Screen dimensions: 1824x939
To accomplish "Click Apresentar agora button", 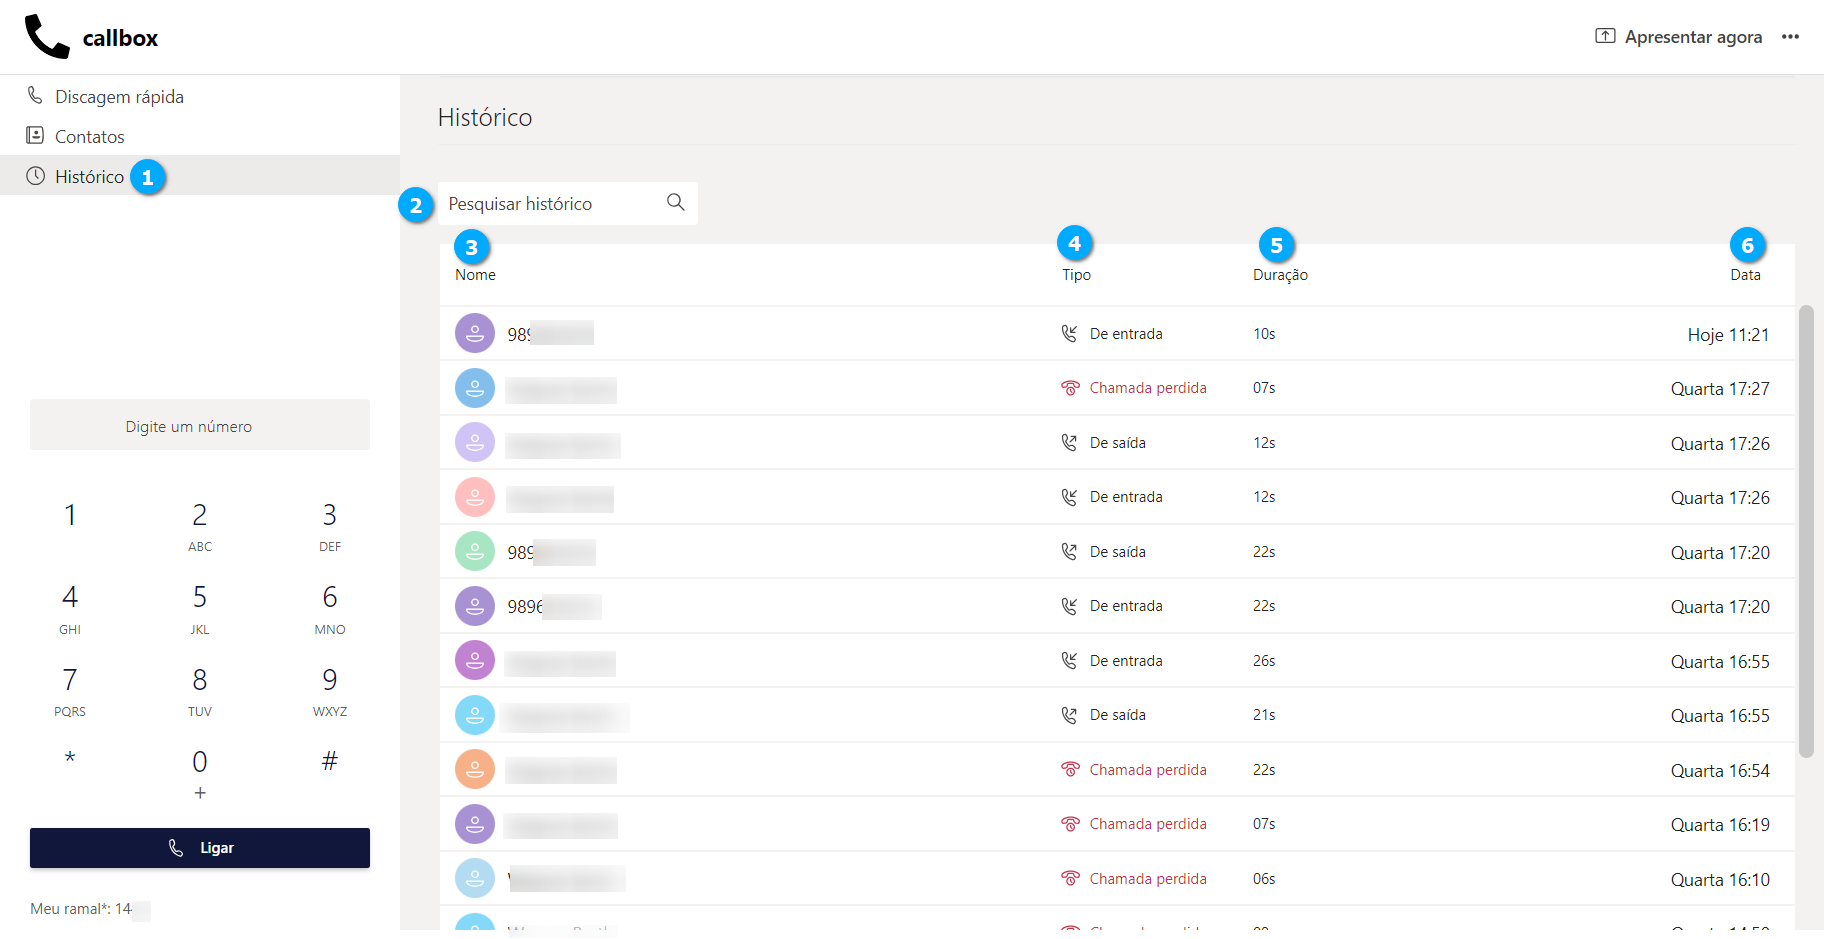I will click(x=1679, y=37).
